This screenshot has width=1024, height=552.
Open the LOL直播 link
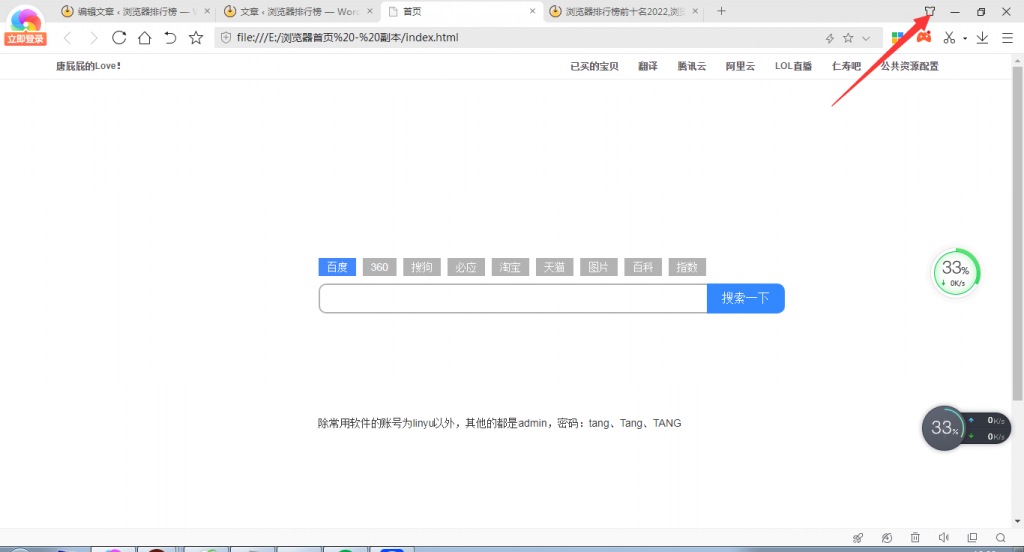pos(793,66)
